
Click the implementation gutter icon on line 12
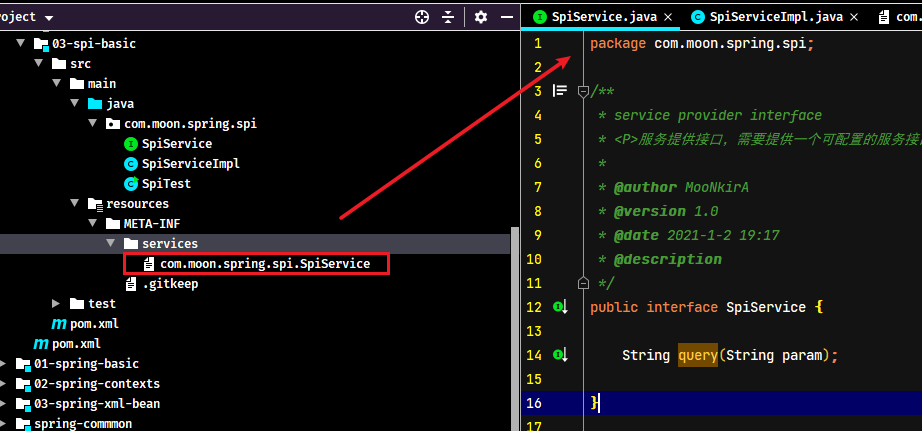click(560, 307)
